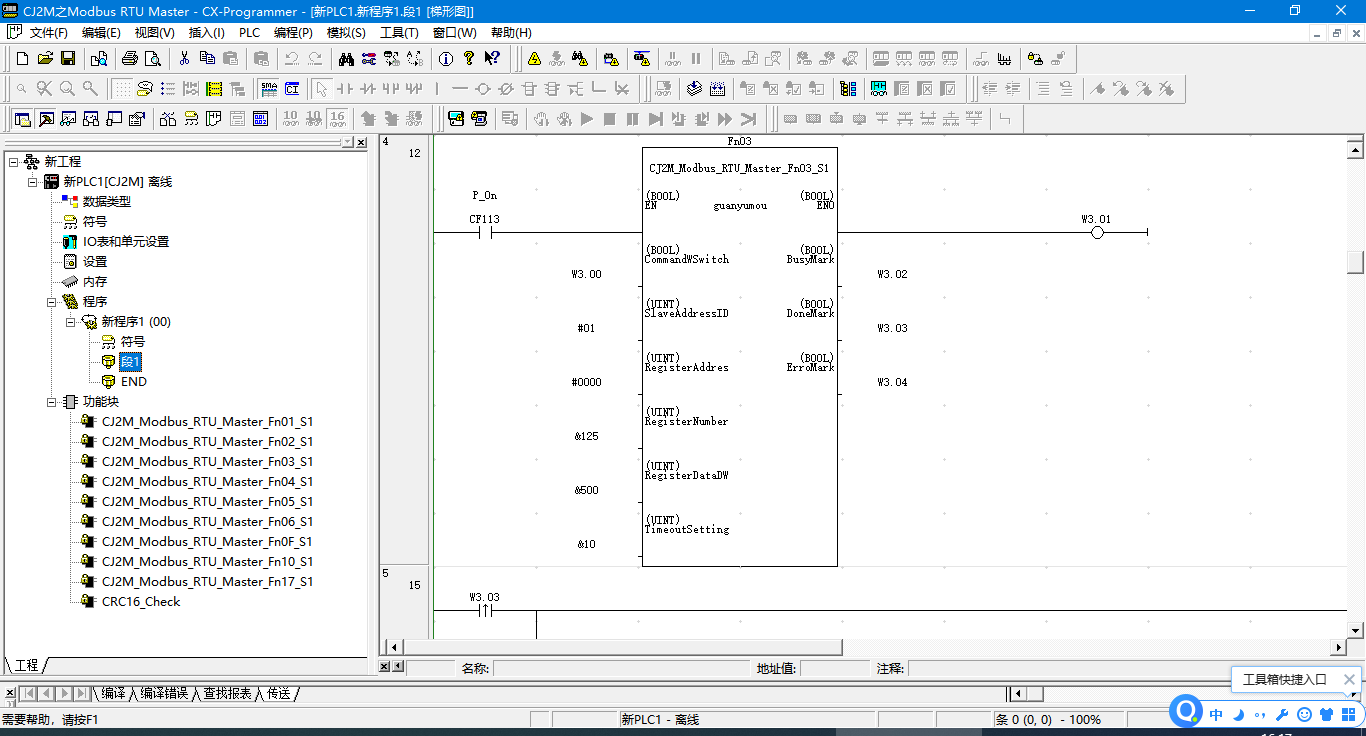This screenshot has width=1366, height=736.
Task: Open the PLC menu
Action: 249,33
